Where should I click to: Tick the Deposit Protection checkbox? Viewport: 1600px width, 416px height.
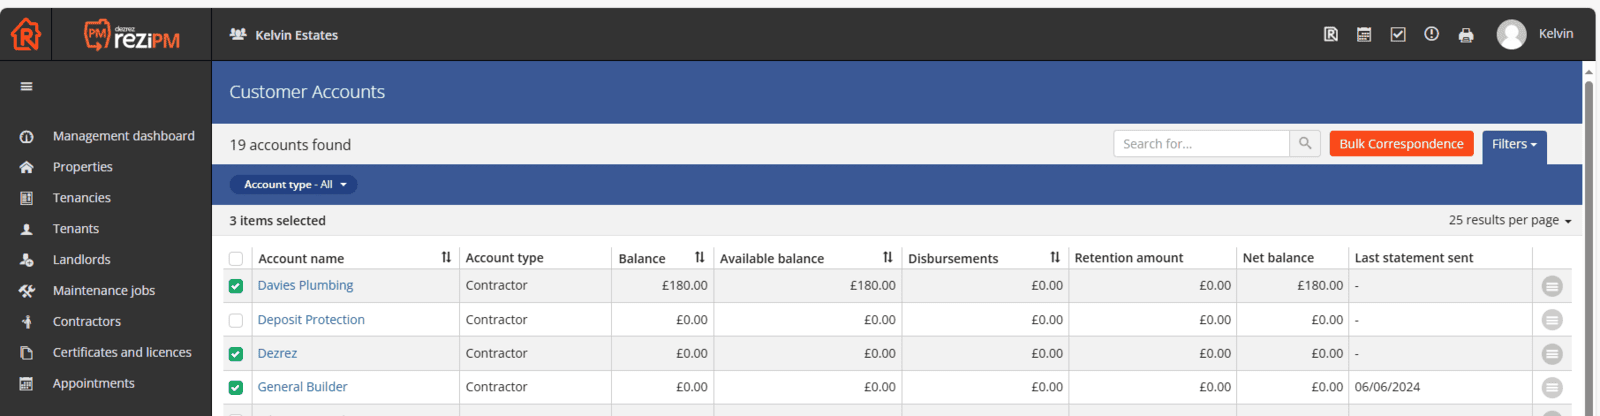coord(236,321)
